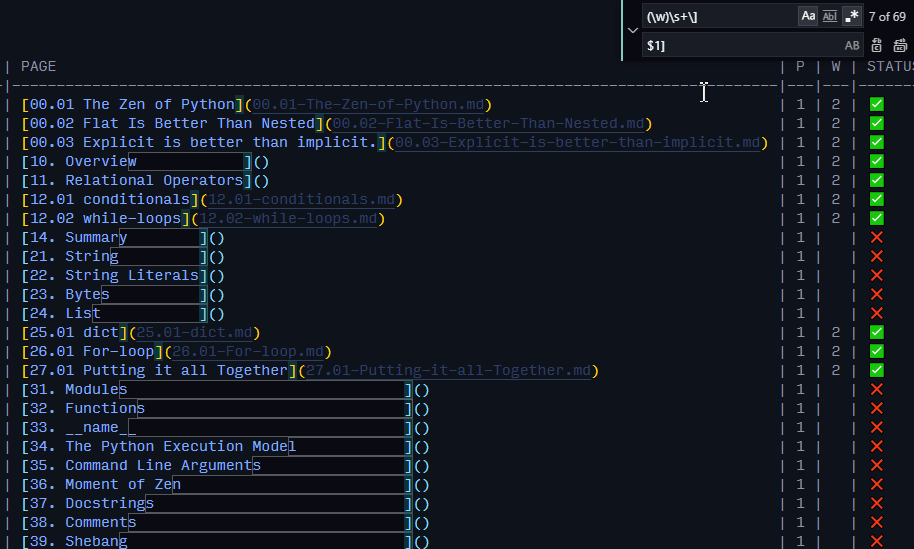
Task: Click text '[11. Relational Operators'
Action: tap(132, 181)
